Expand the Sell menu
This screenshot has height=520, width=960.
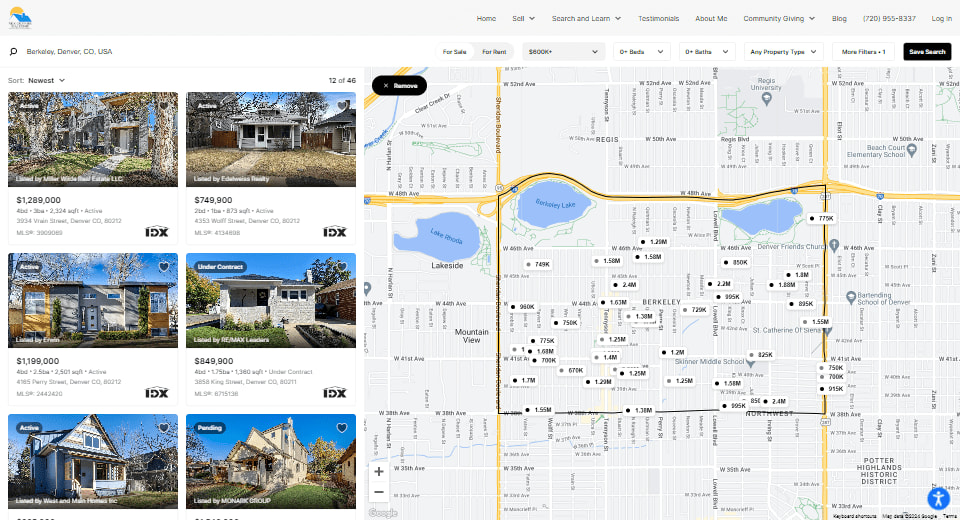pyautogui.click(x=523, y=18)
